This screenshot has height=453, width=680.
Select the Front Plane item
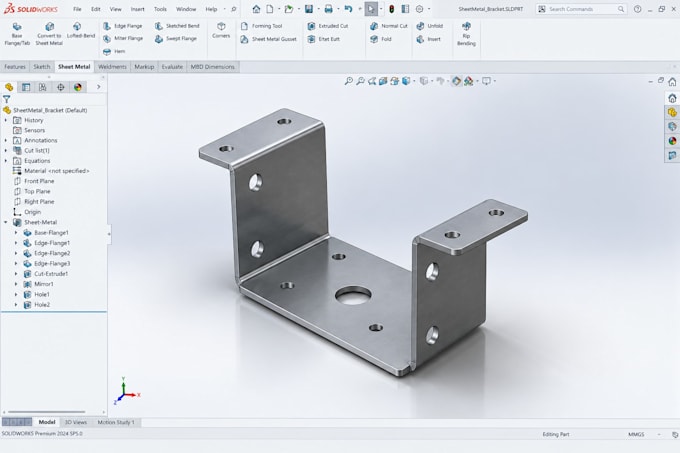pos(34,181)
